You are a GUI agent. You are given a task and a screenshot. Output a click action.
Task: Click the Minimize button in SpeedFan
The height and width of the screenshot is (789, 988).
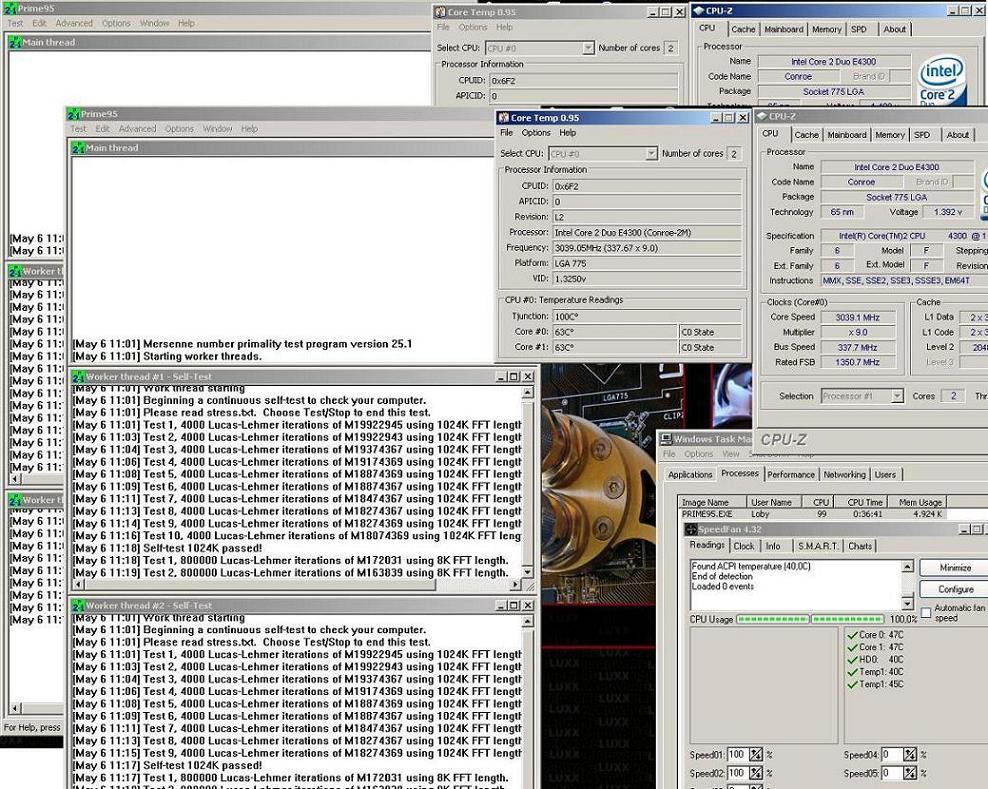[955, 568]
